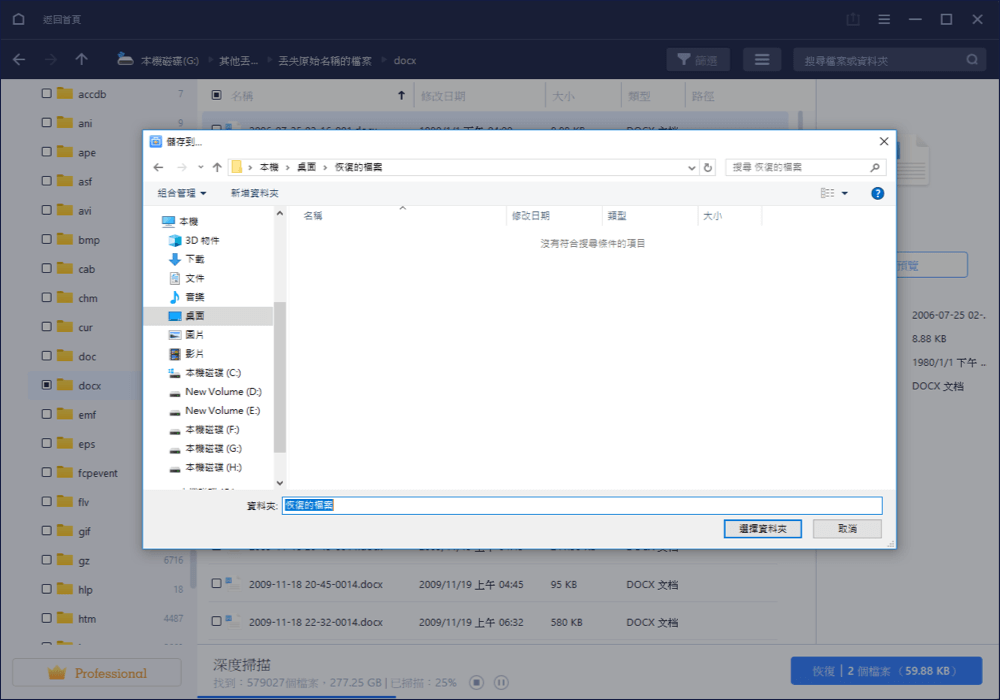This screenshot has width=1000, height=700.
Task: Expand 本機 breadcrumb chevron in address bar
Action: 288,167
